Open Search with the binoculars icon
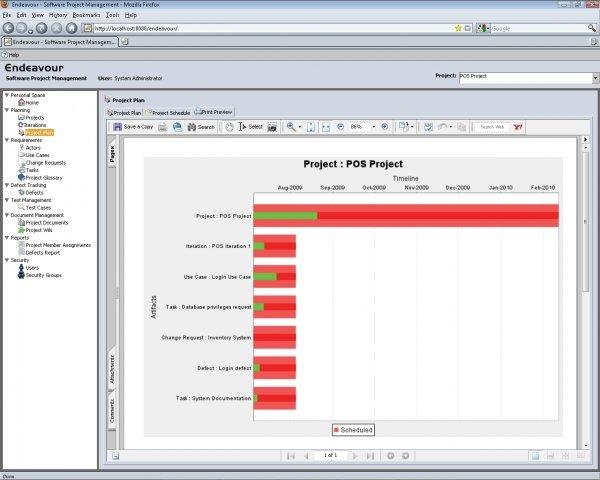The width and height of the screenshot is (600, 480). [201, 127]
